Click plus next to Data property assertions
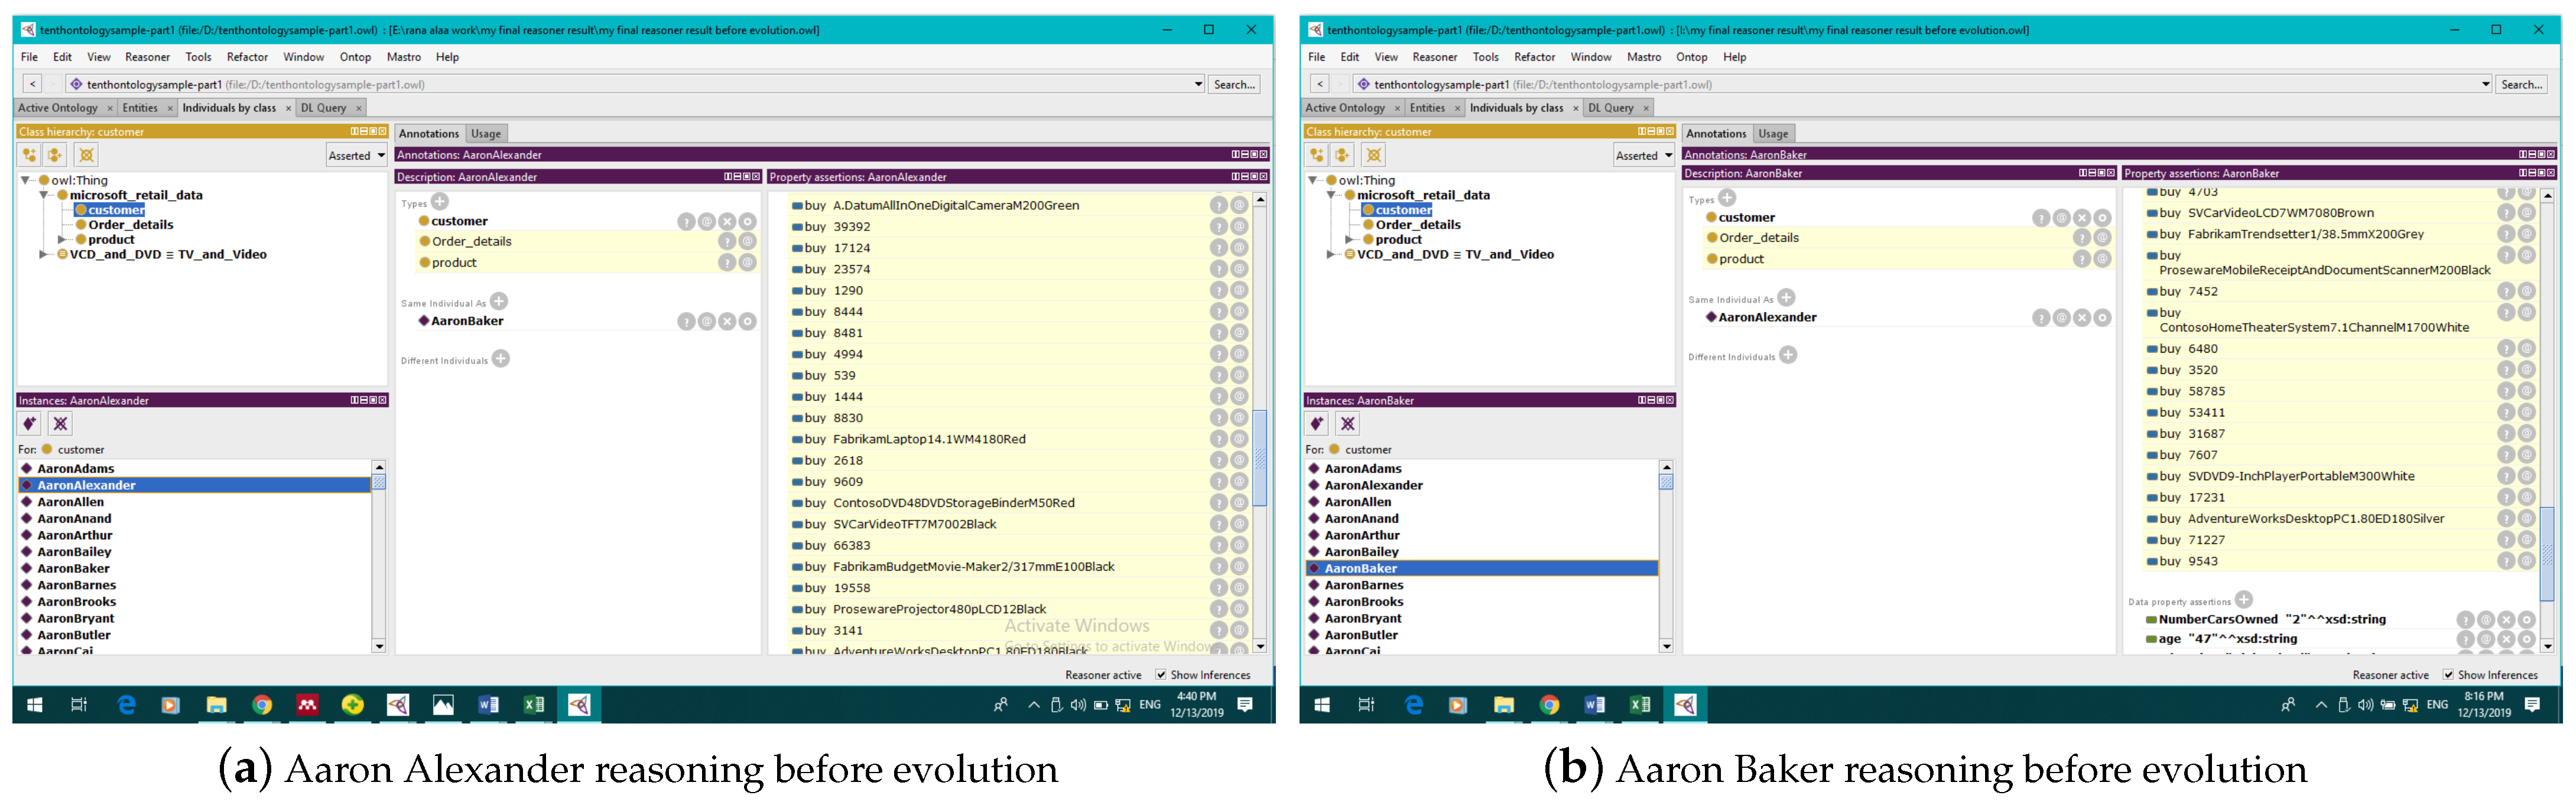Screen dimensions: 2576x805 [x=2244, y=600]
